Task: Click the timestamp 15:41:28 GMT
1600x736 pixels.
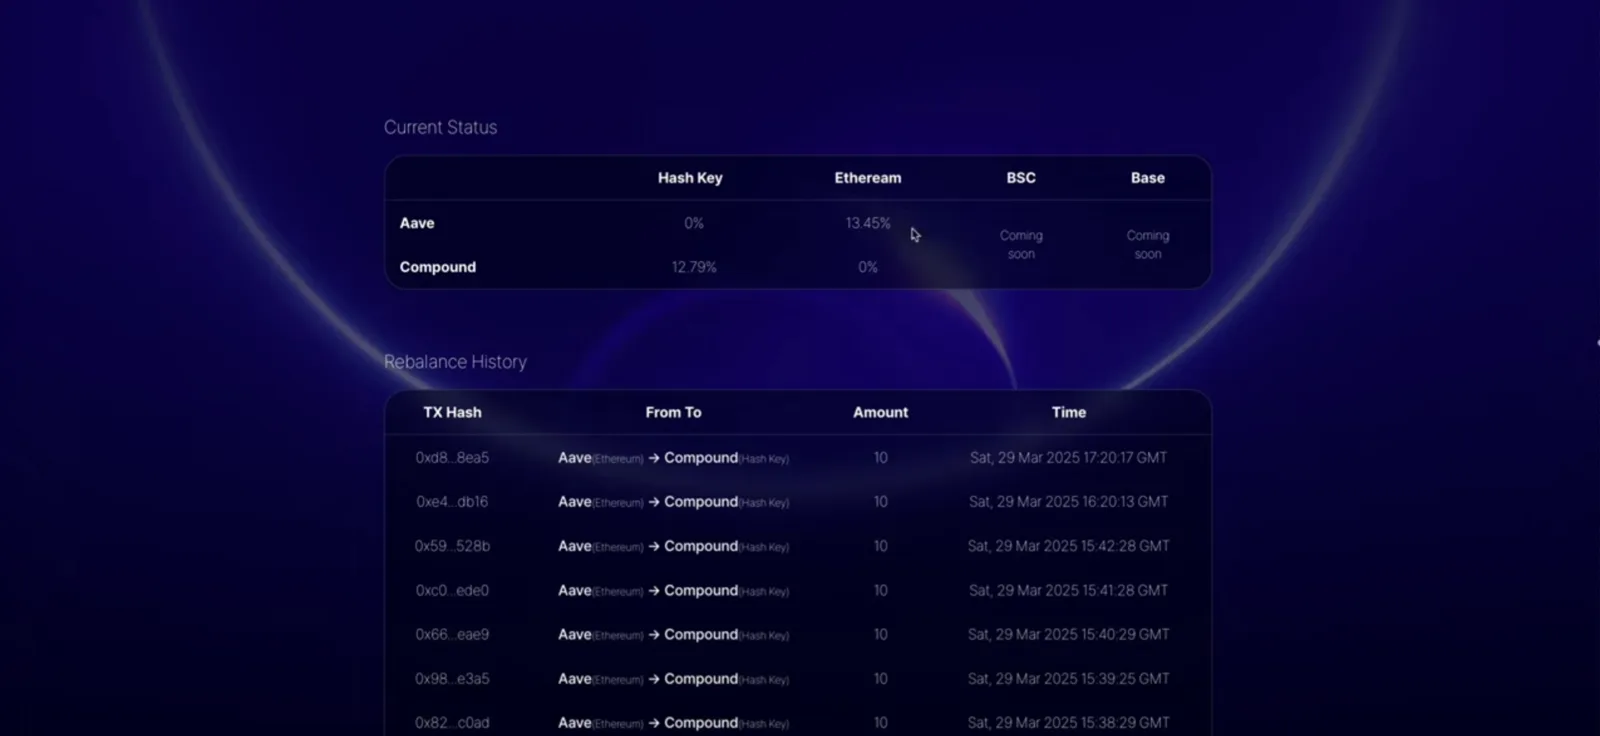Action: (x=1069, y=590)
